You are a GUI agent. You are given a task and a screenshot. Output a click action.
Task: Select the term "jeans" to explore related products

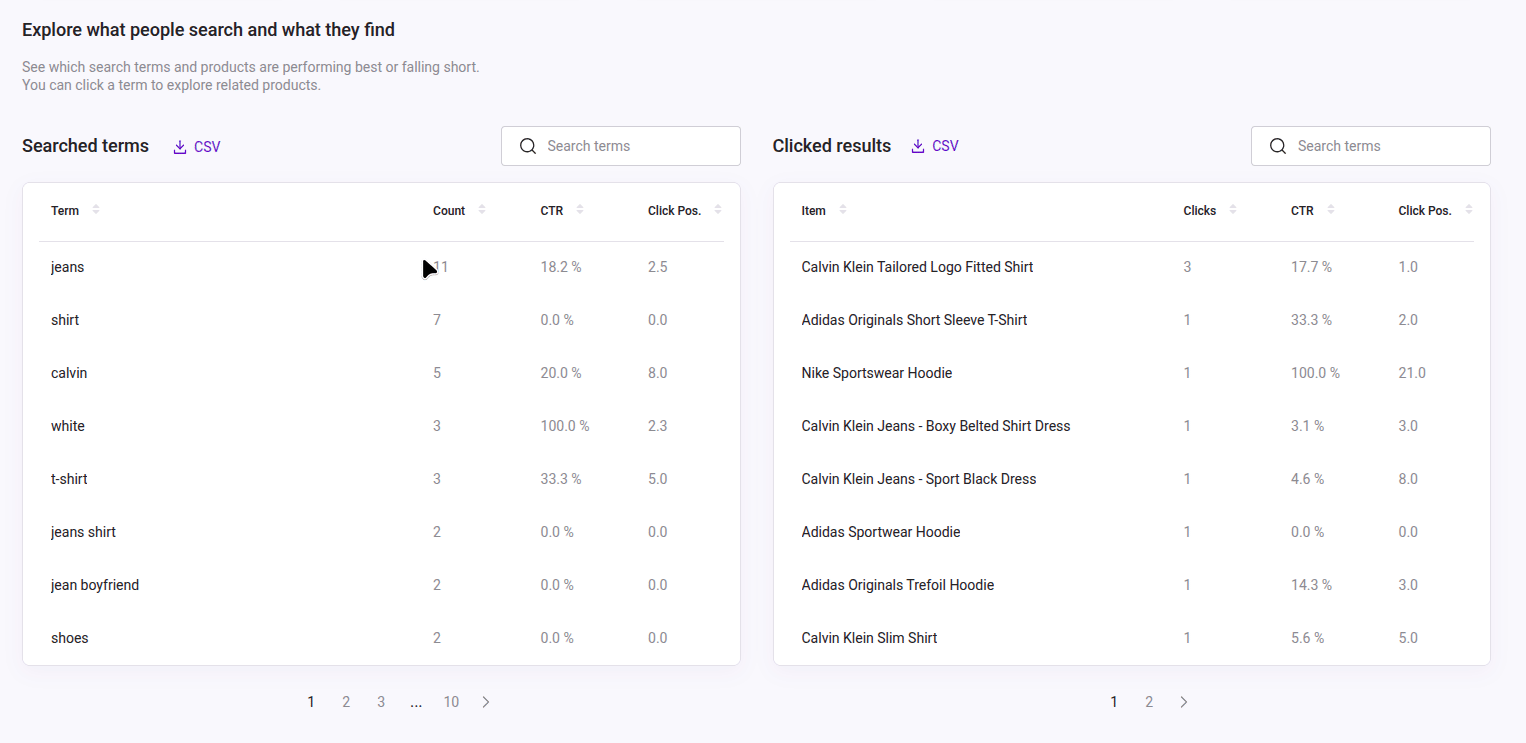pos(67,267)
